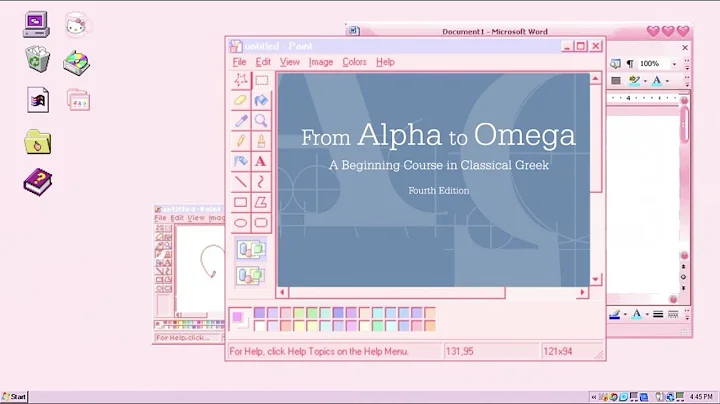Pick the white swatch starting the bottom palette row

259,326
